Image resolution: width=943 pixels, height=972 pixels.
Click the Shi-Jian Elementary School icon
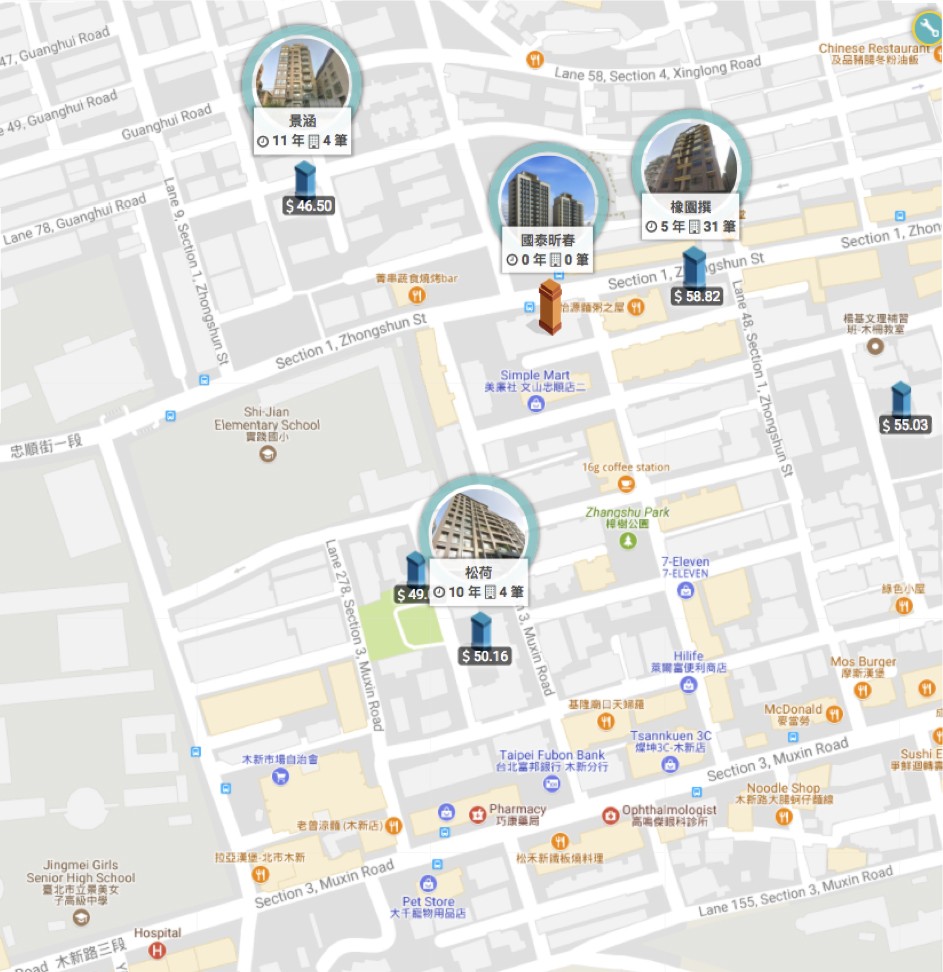coord(268,454)
